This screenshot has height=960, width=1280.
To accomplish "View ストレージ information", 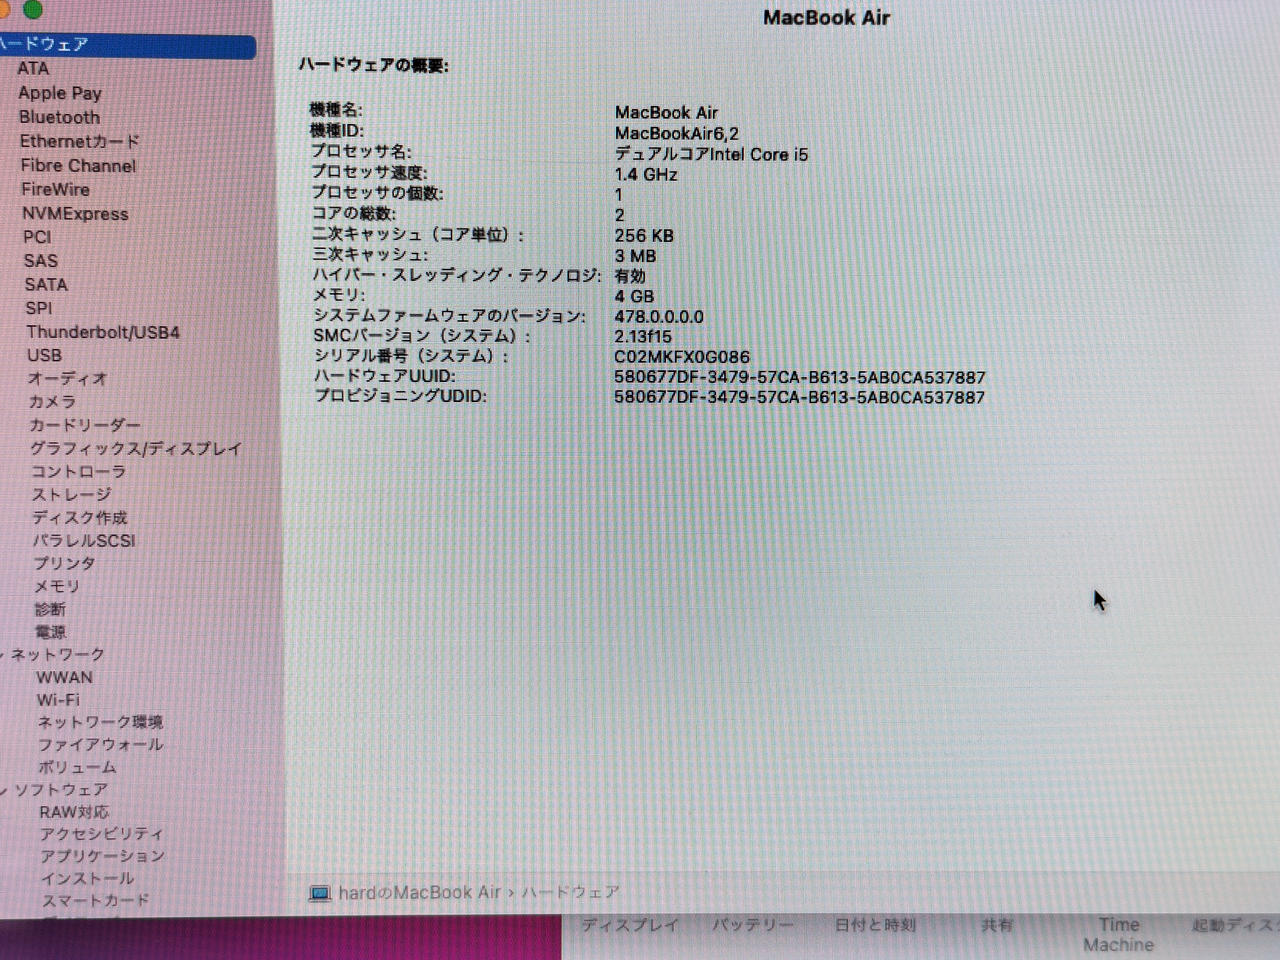I will pos(71,494).
